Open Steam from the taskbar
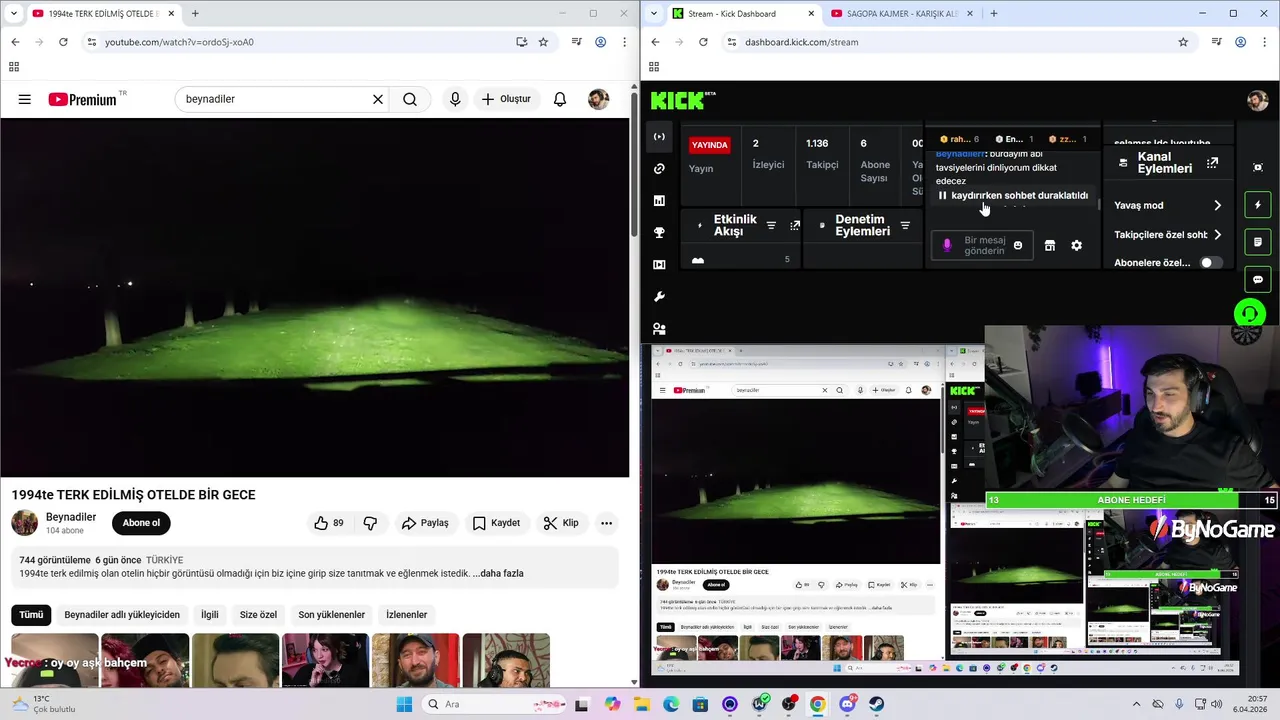The height and width of the screenshot is (720, 1280). pyautogui.click(x=877, y=704)
